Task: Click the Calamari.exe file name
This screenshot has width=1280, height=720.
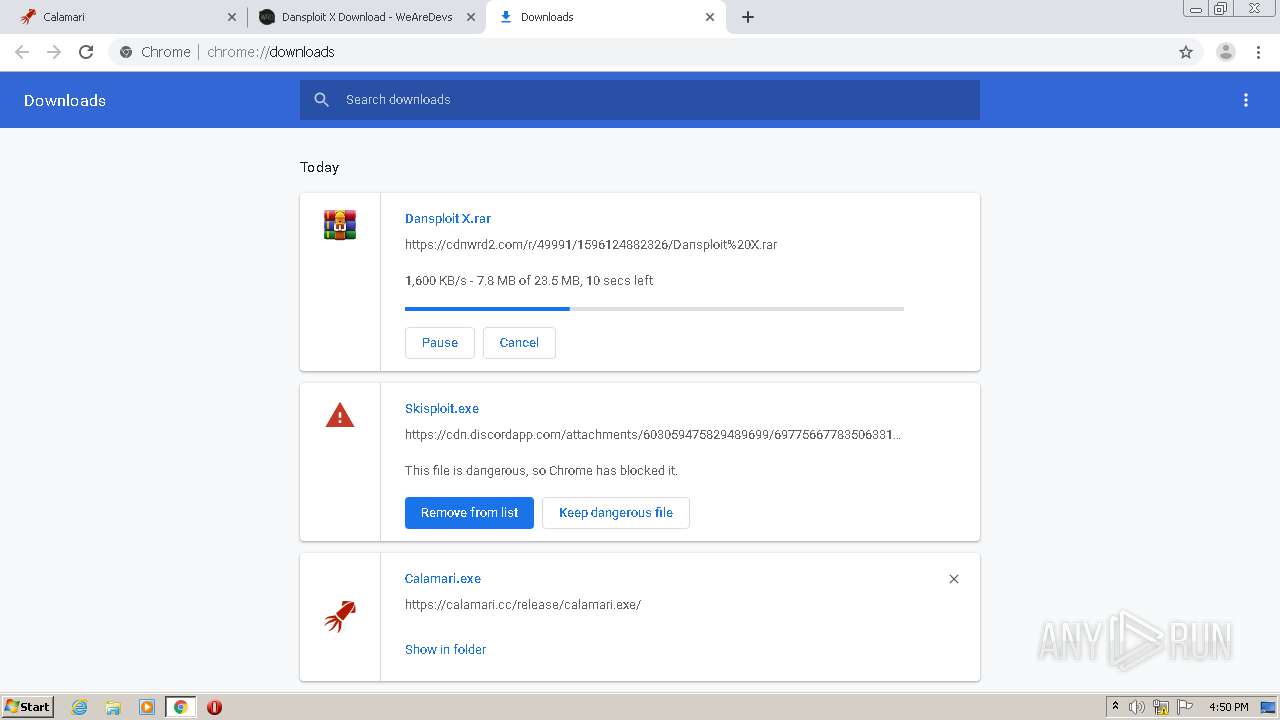Action: click(443, 578)
